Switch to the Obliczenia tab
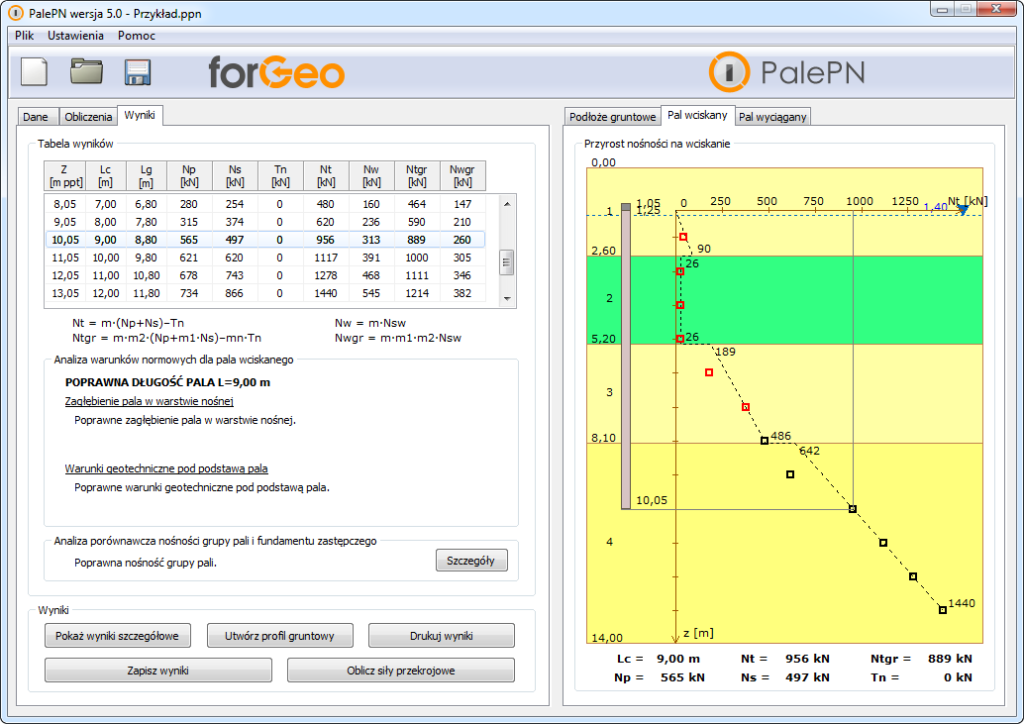1024x724 pixels. [88, 117]
